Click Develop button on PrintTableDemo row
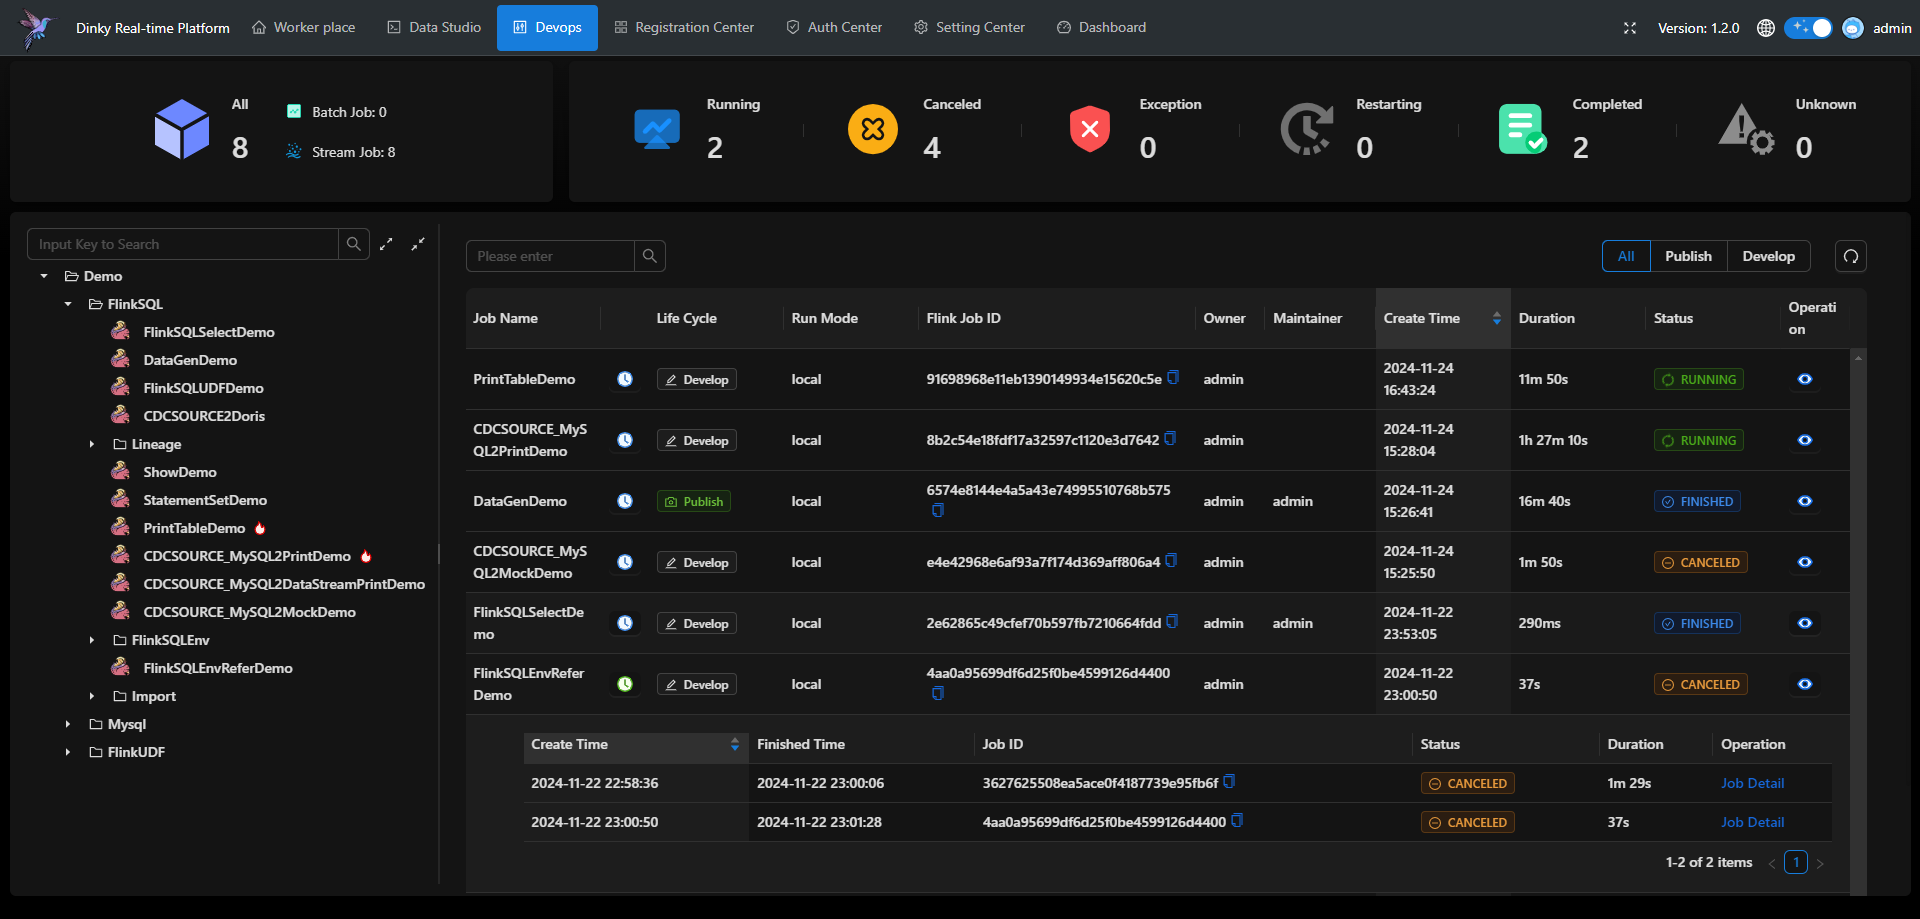 [x=697, y=380]
